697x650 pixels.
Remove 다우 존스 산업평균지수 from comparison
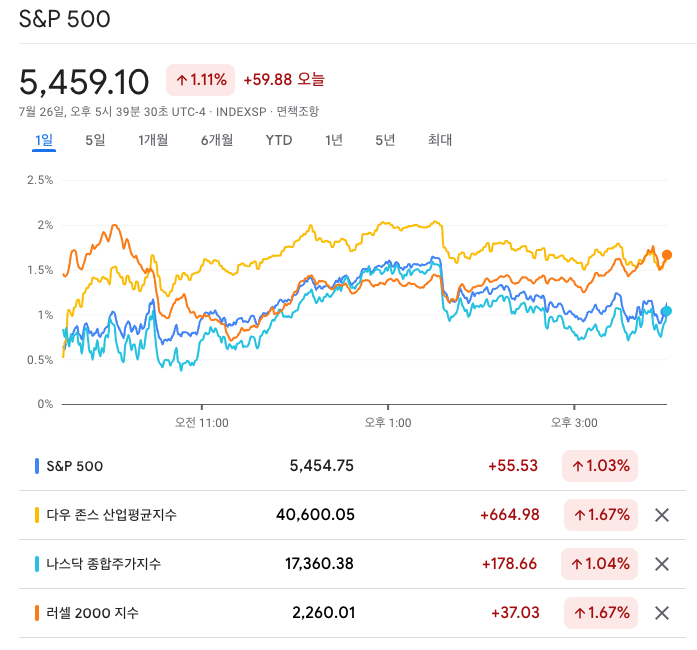662,515
